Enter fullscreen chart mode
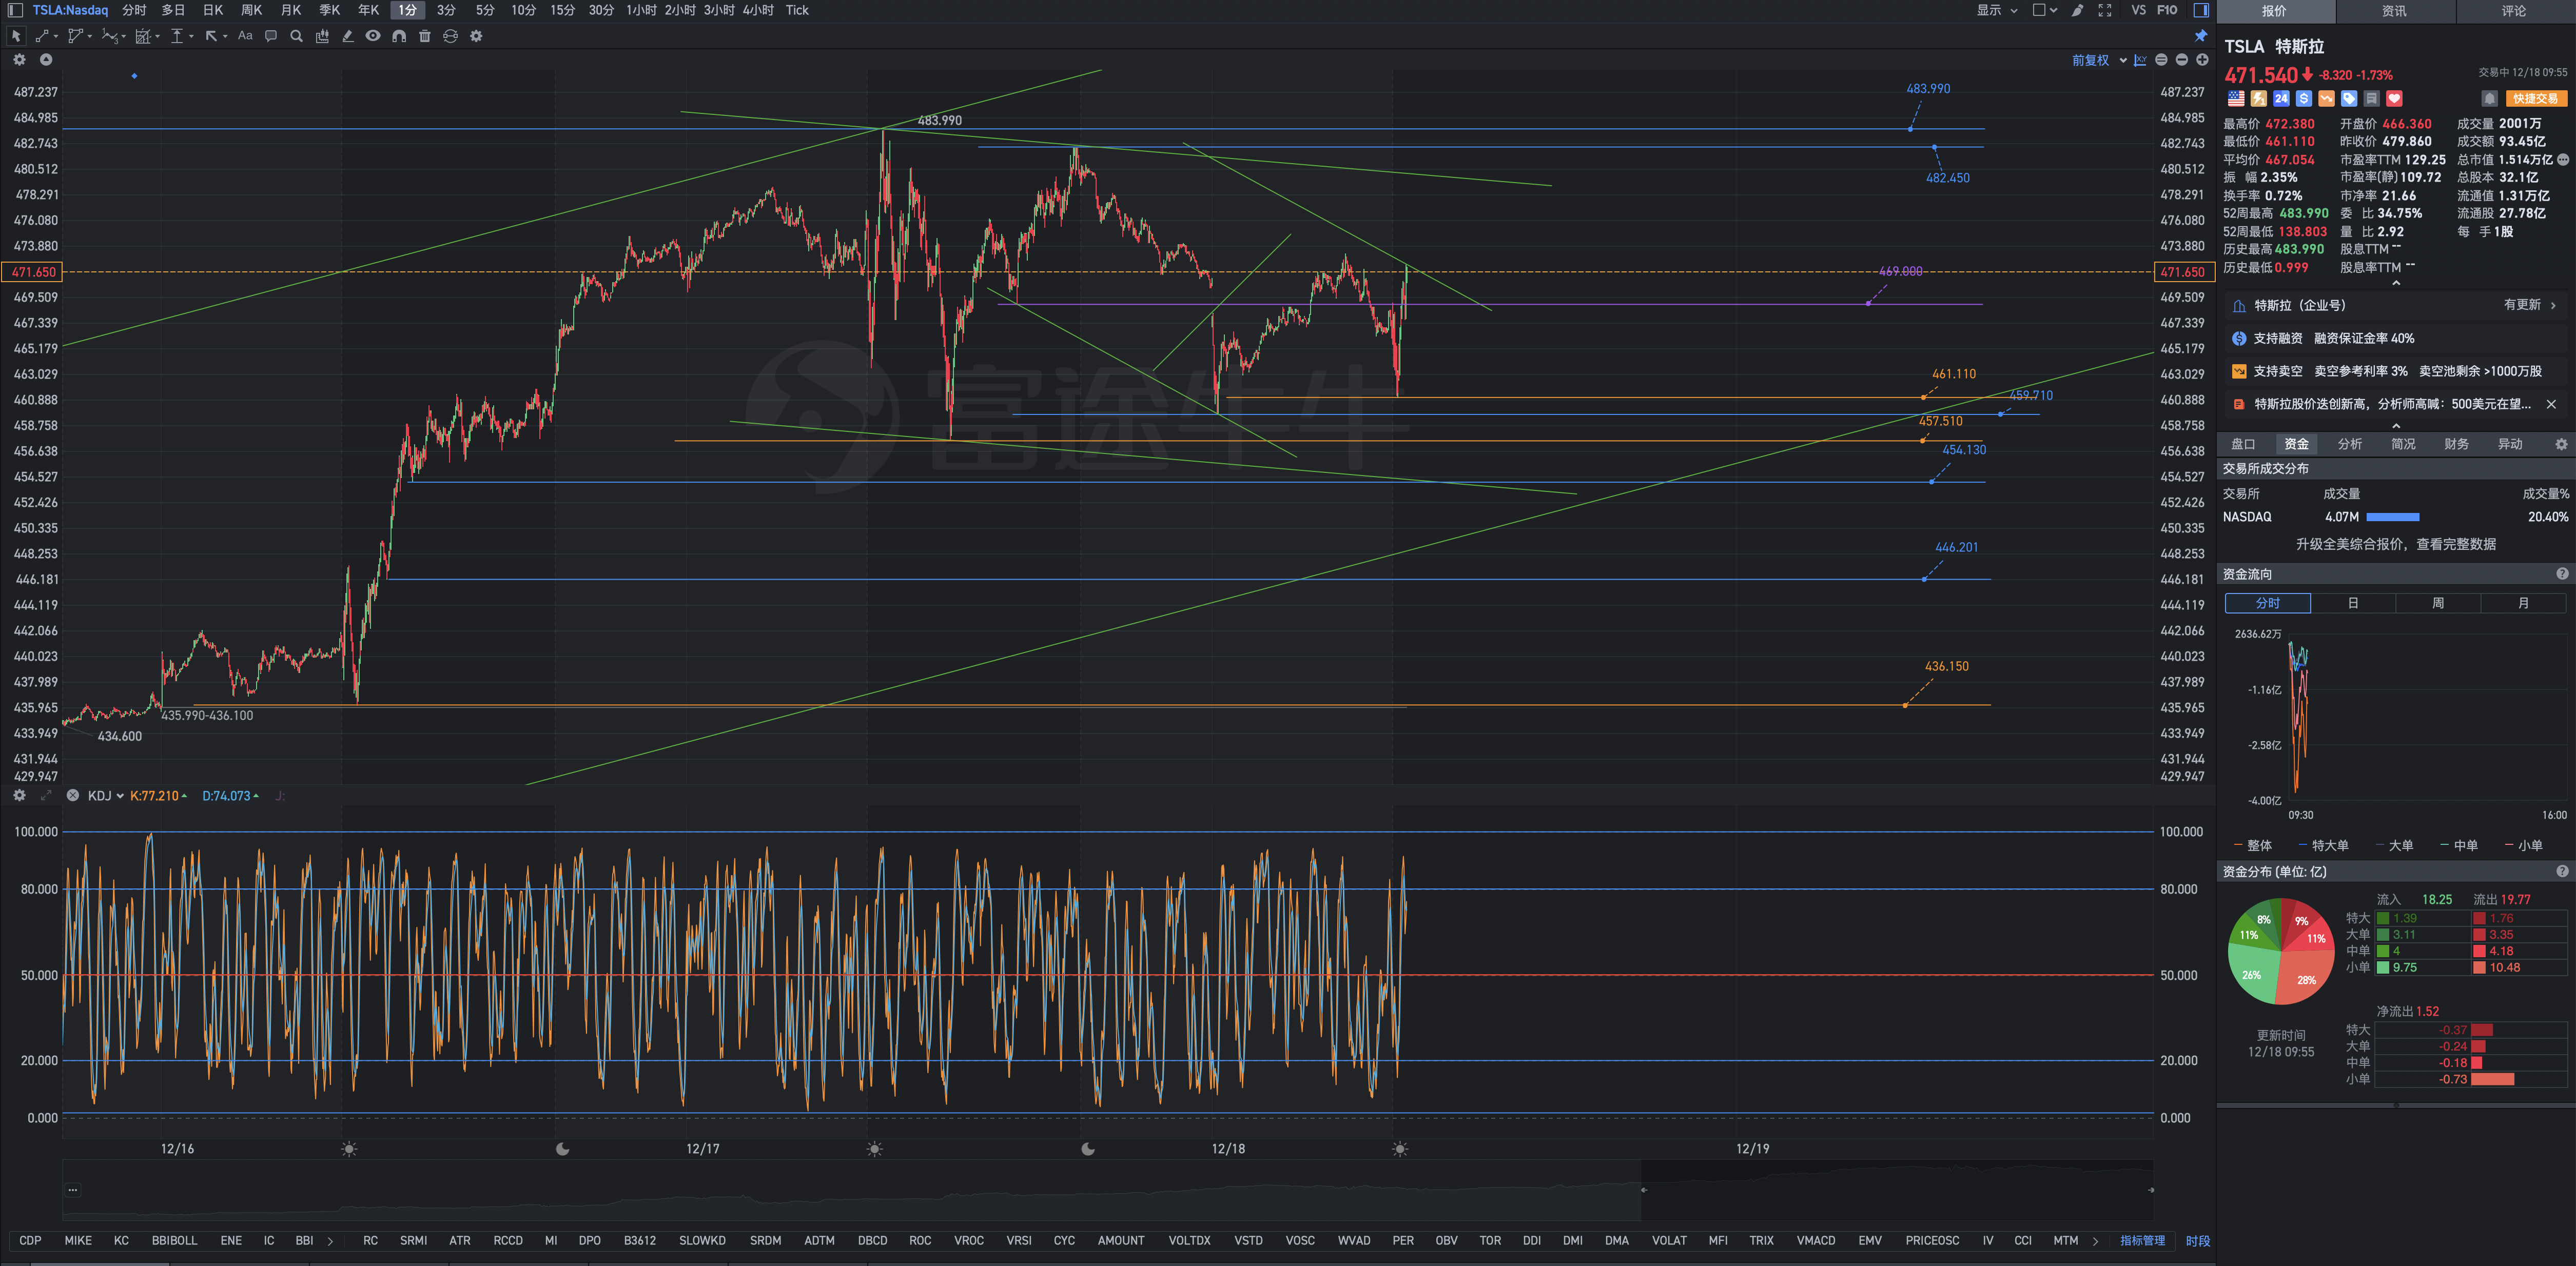 coord(2105,10)
